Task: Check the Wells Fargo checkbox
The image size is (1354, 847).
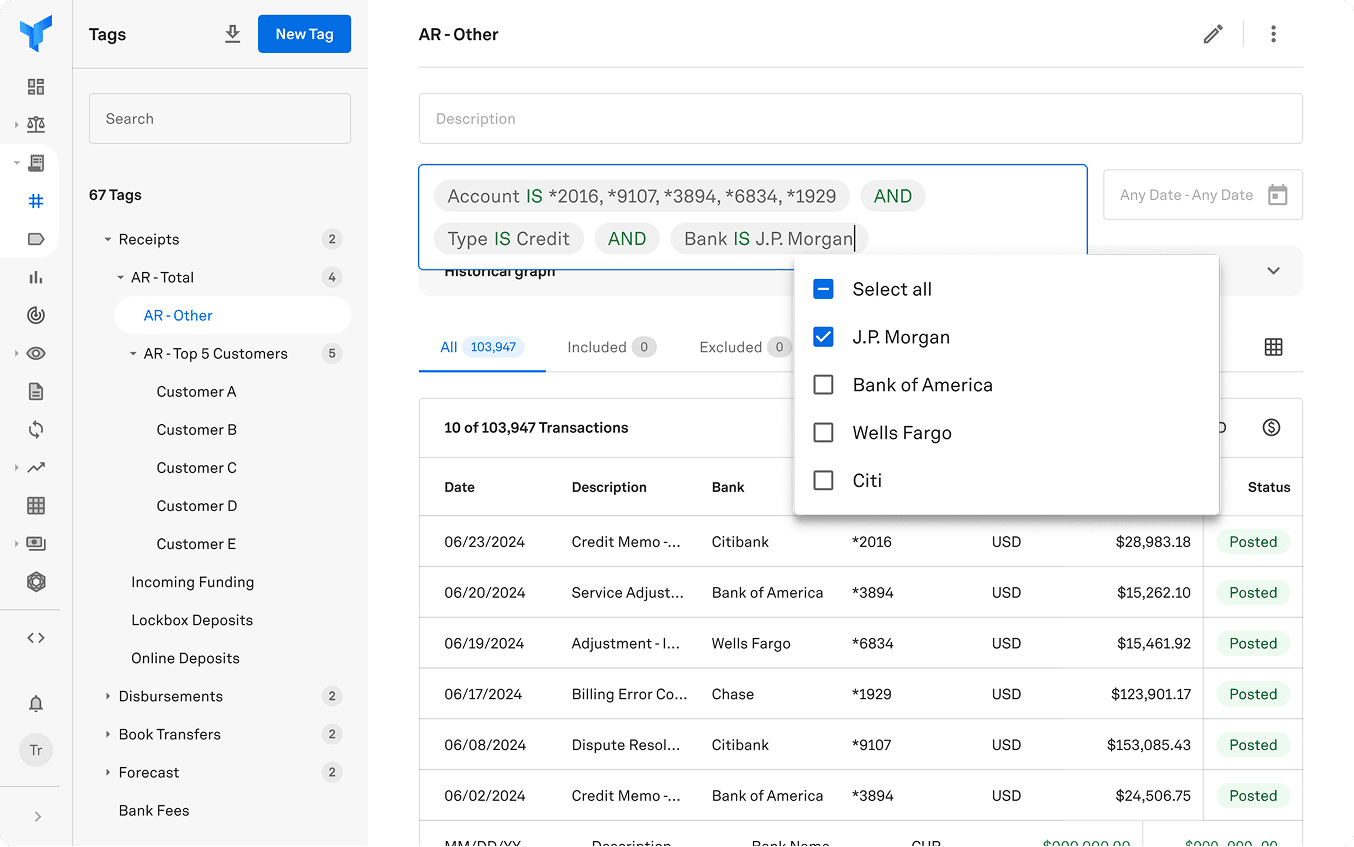Action: click(x=823, y=433)
